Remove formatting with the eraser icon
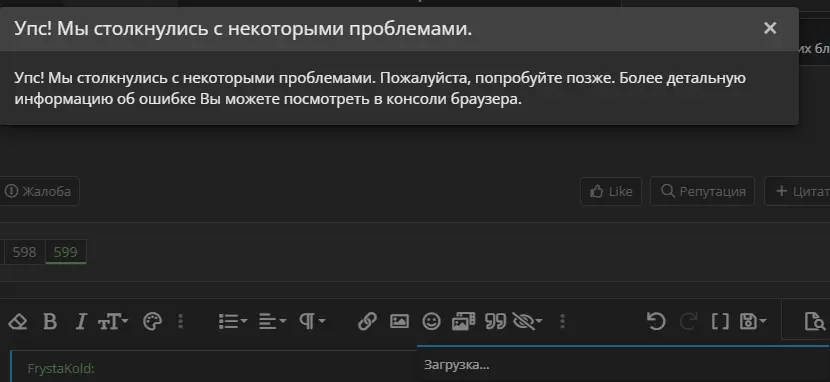This screenshot has width=830, height=382. (x=18, y=321)
